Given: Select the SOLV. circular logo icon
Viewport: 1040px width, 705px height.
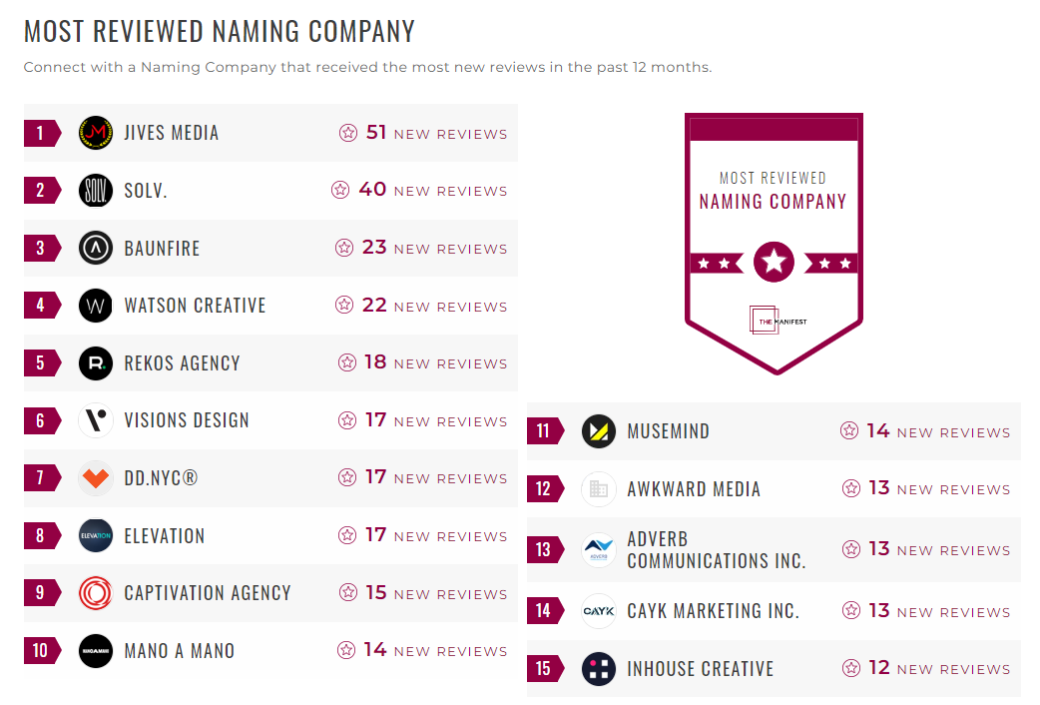Looking at the screenshot, I should 95,190.
